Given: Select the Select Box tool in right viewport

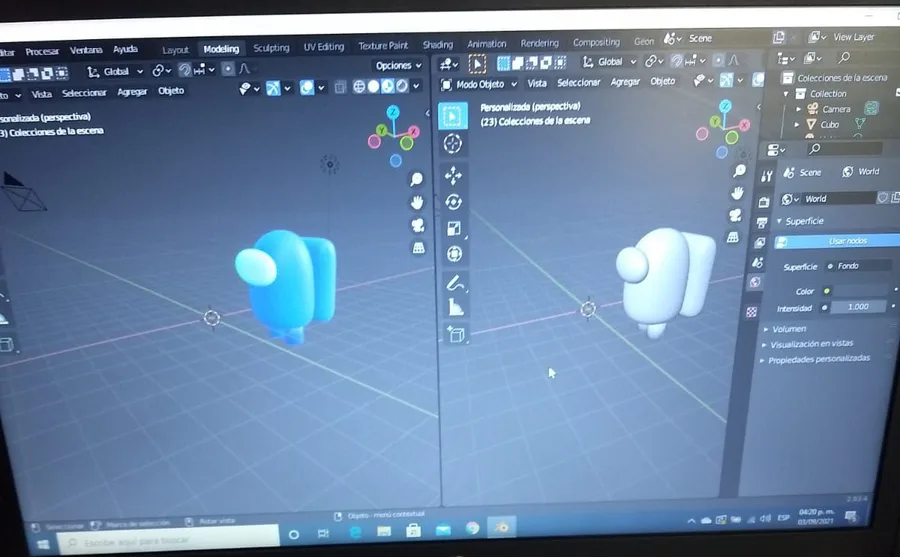Looking at the screenshot, I should (453, 117).
